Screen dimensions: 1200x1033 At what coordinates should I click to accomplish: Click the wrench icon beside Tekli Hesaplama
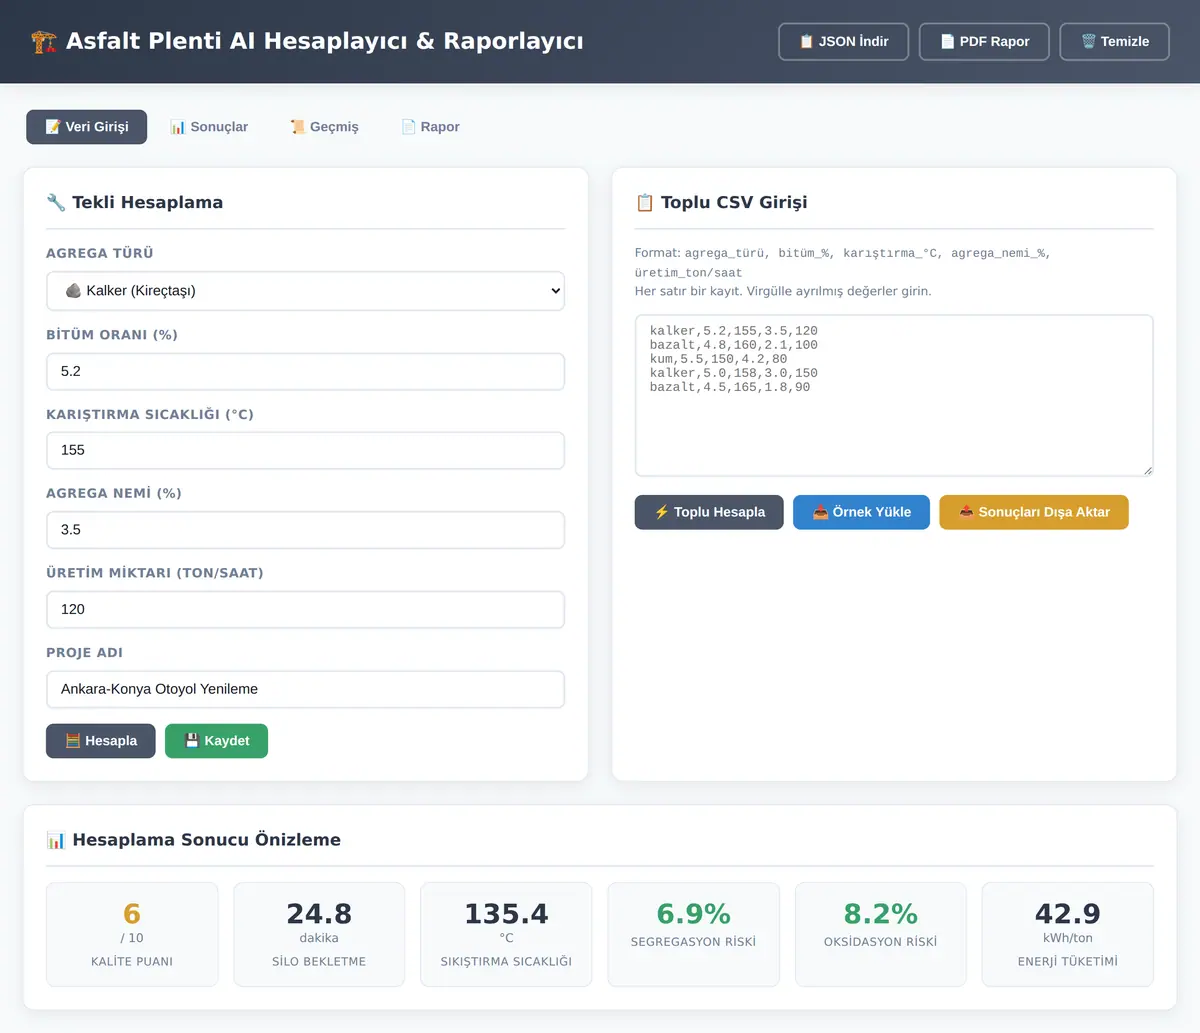pyautogui.click(x=56, y=202)
